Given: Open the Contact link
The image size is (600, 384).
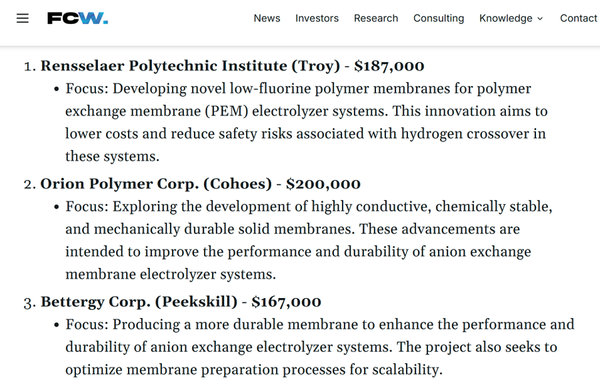Looking at the screenshot, I should [x=578, y=18].
